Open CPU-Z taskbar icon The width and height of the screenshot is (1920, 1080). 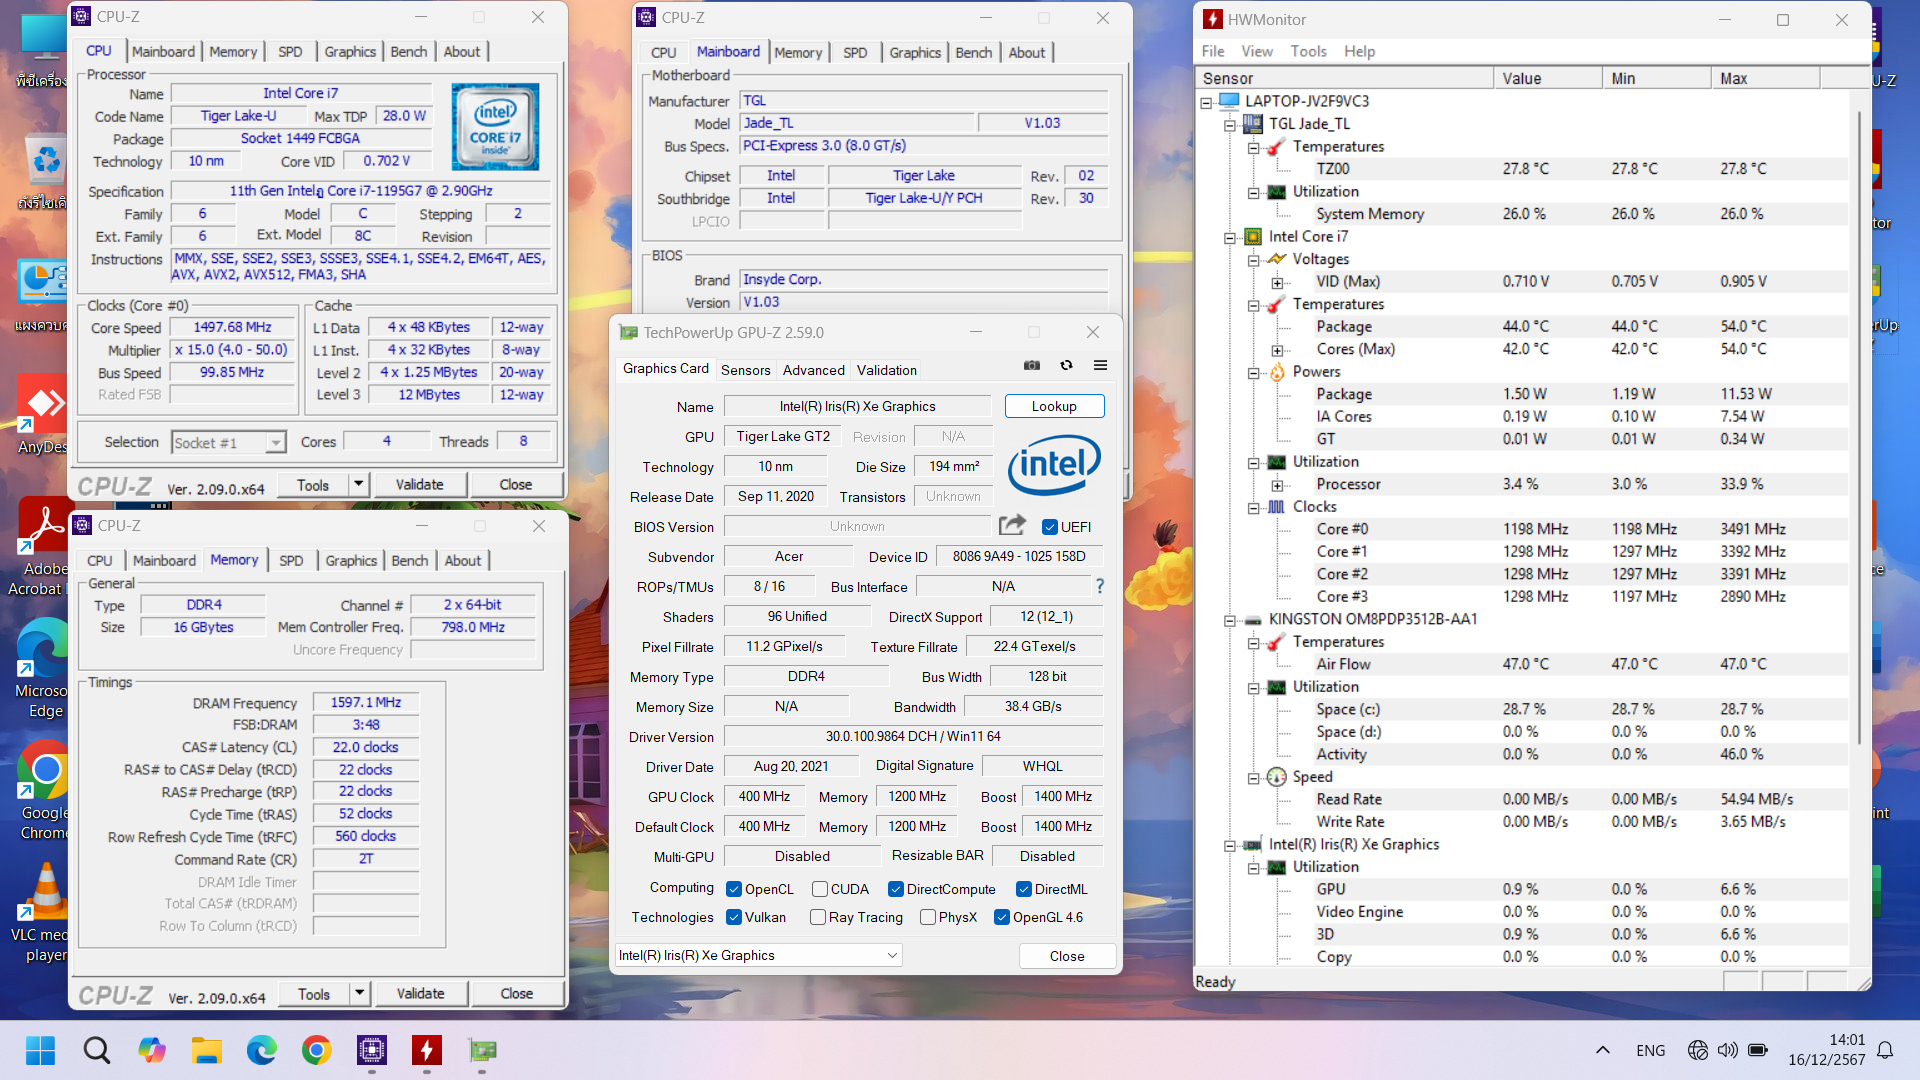372,1050
